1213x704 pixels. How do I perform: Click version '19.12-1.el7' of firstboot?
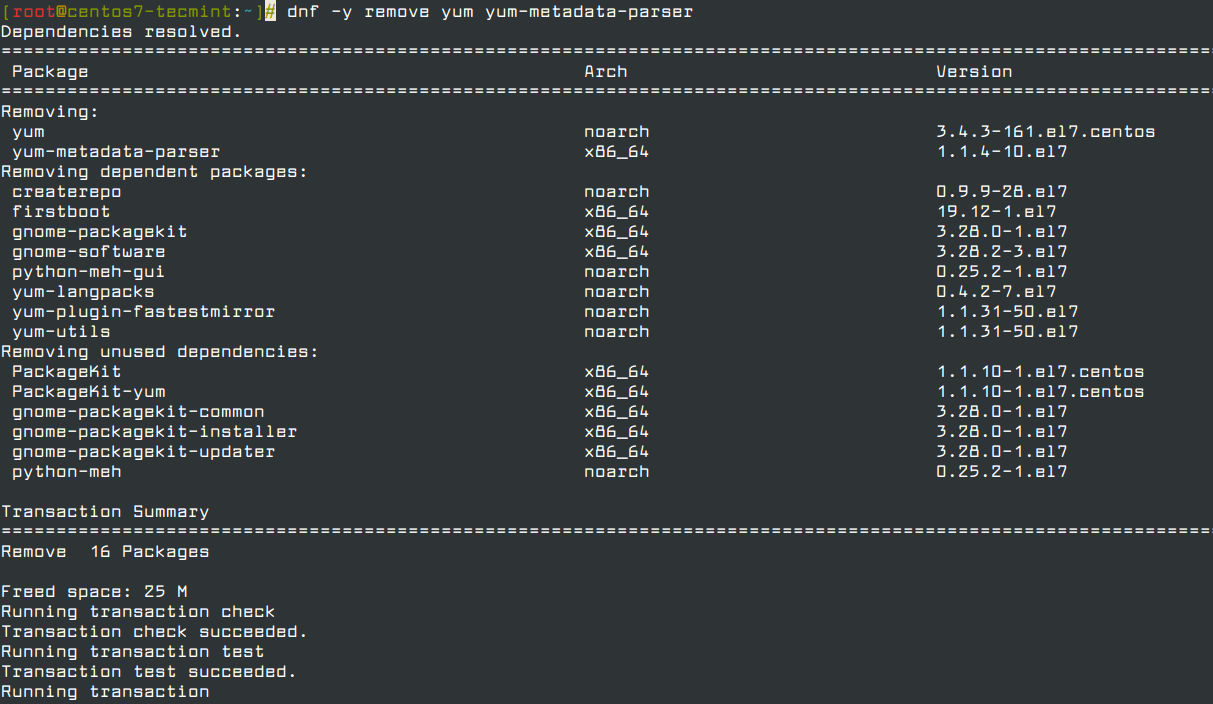pyautogui.click(x=996, y=212)
